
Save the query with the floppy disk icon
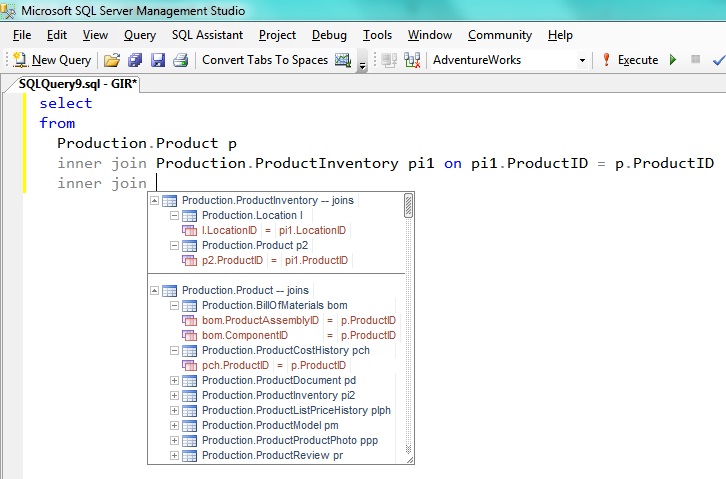click(158, 60)
